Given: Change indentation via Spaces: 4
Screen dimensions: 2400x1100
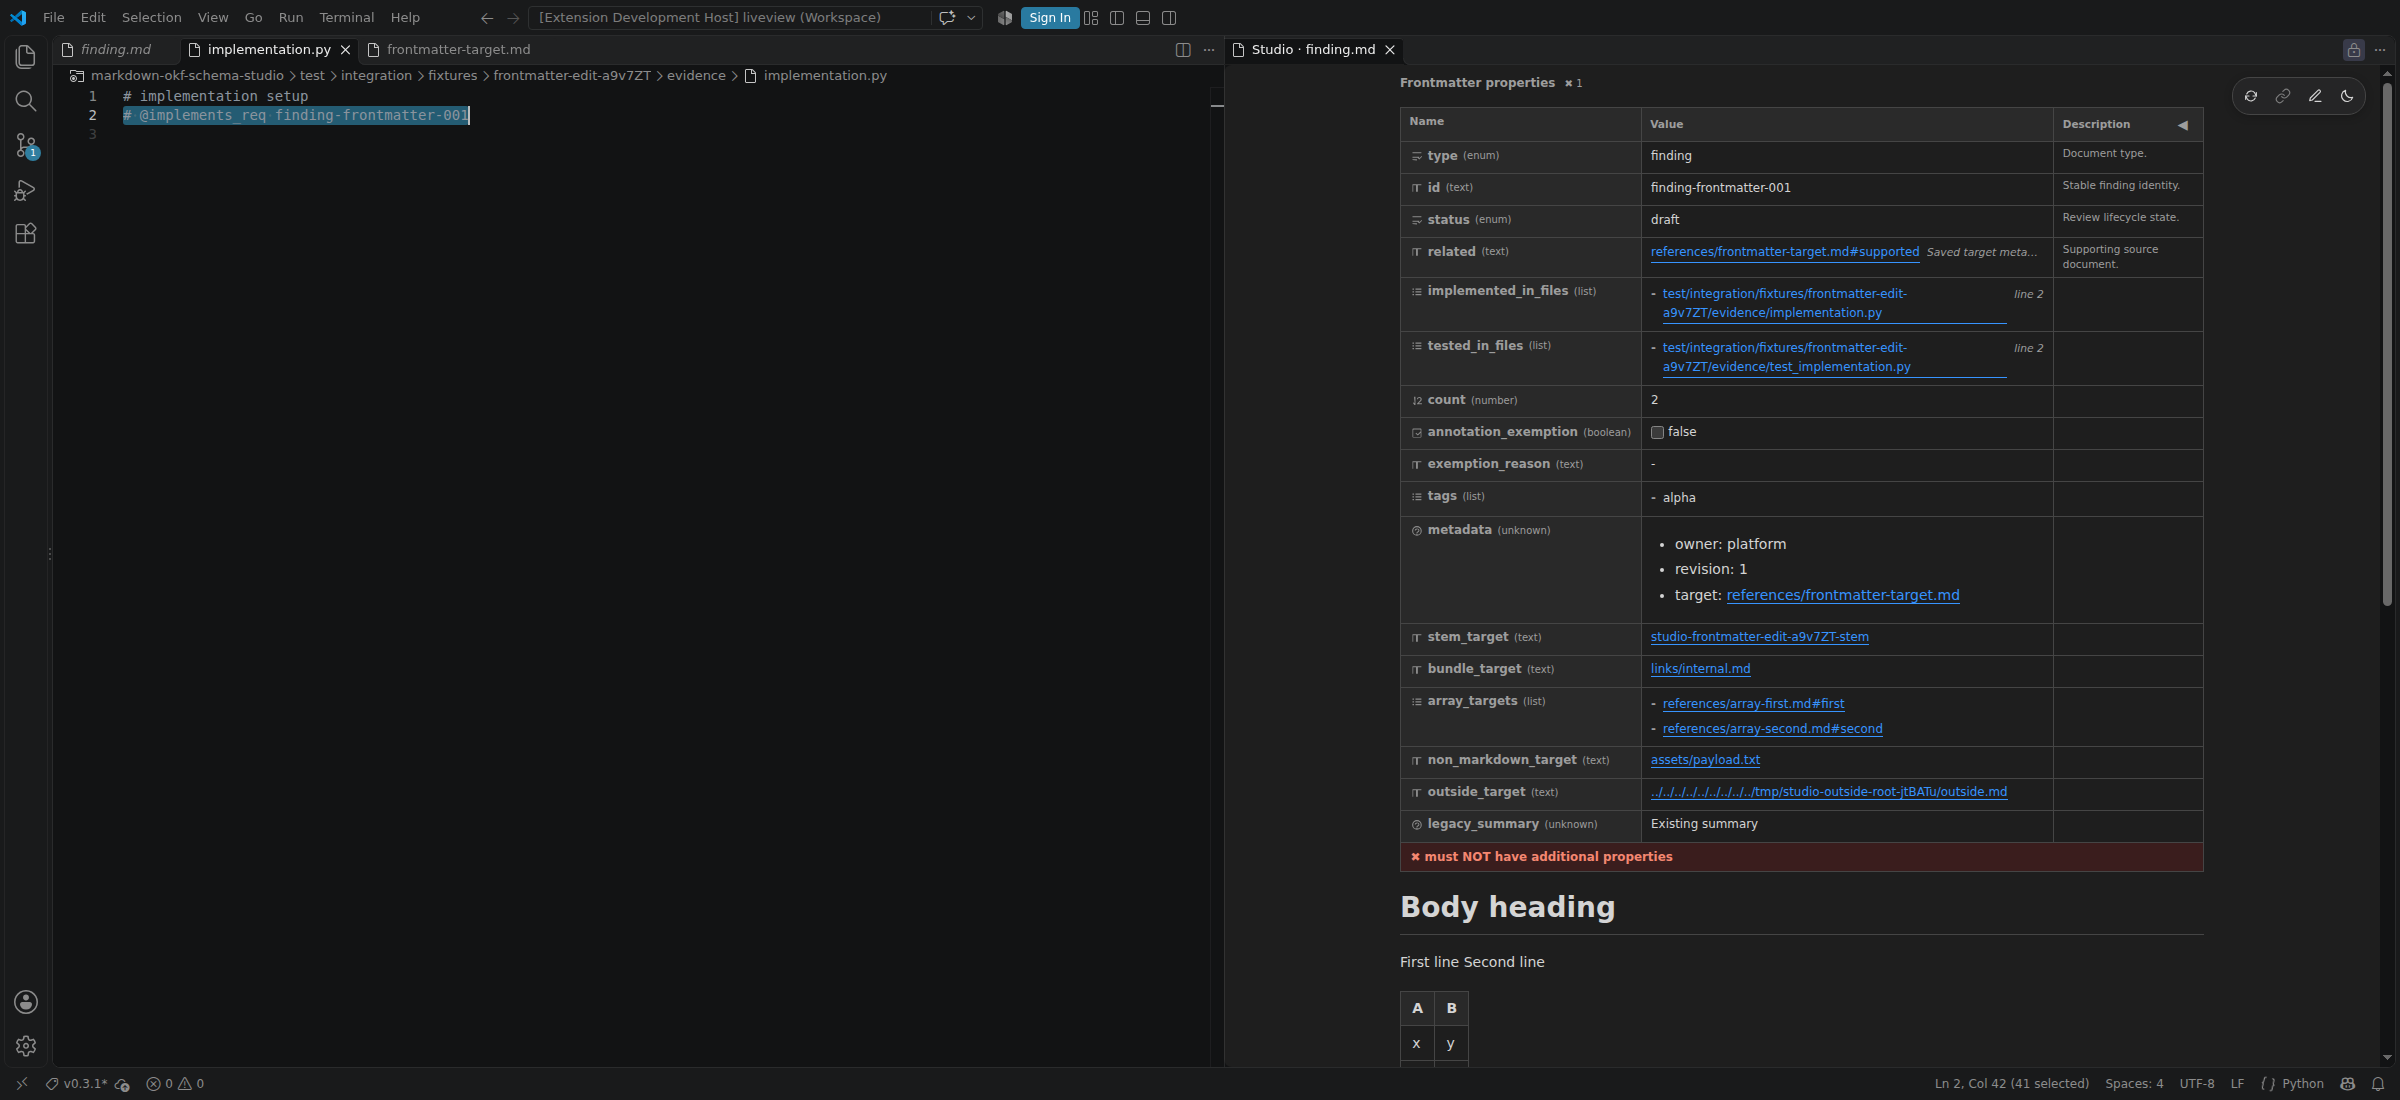Looking at the screenshot, I should [x=2134, y=1084].
